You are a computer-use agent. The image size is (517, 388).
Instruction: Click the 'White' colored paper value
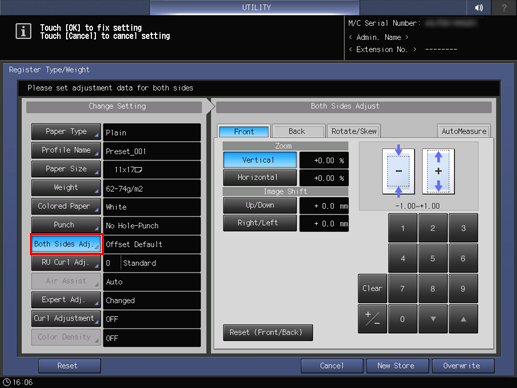[x=152, y=207]
